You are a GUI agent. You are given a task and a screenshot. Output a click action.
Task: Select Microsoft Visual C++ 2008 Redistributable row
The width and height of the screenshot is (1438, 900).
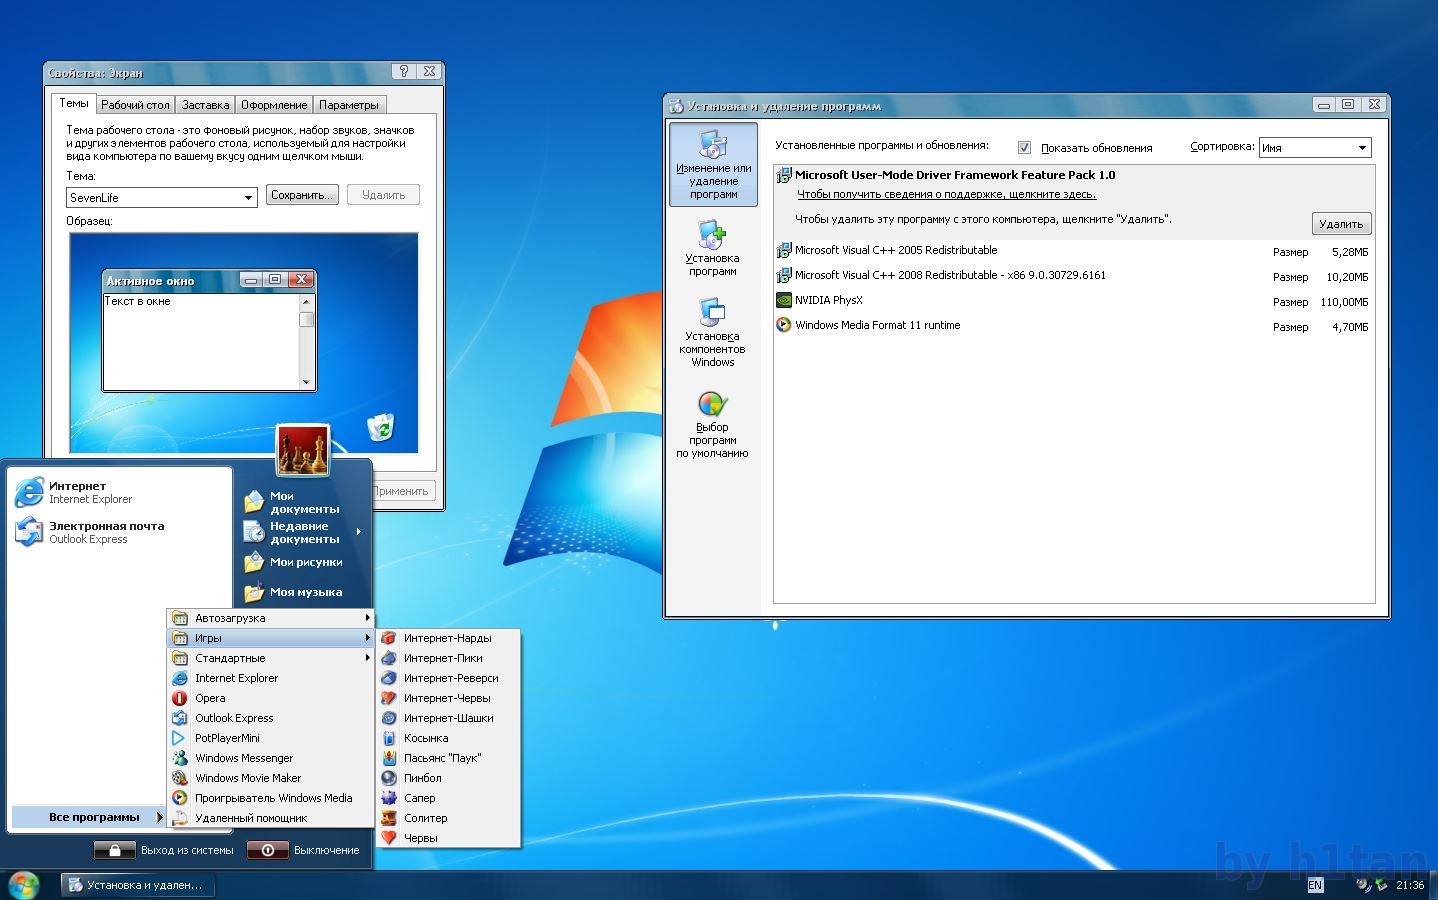pos(1074,276)
